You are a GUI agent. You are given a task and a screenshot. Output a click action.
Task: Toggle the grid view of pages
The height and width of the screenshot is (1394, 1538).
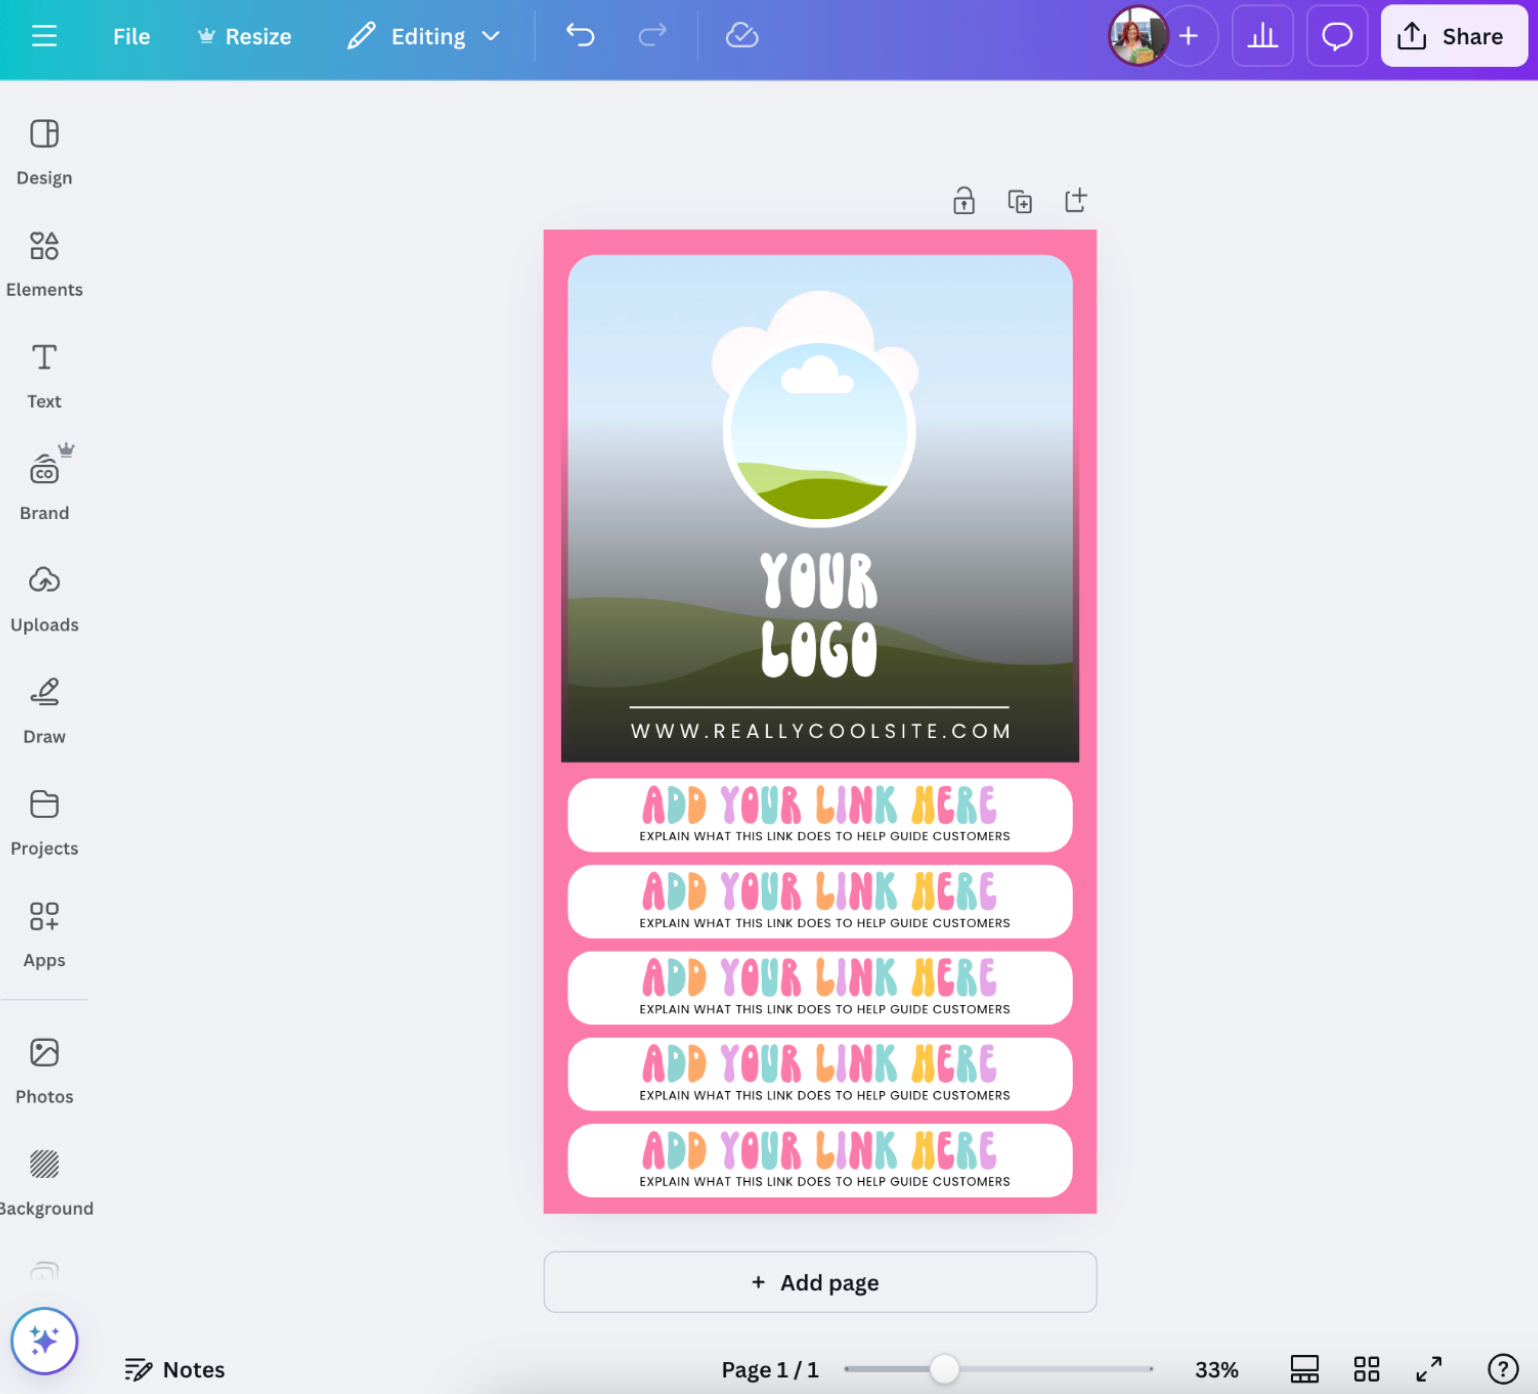[x=1366, y=1369]
